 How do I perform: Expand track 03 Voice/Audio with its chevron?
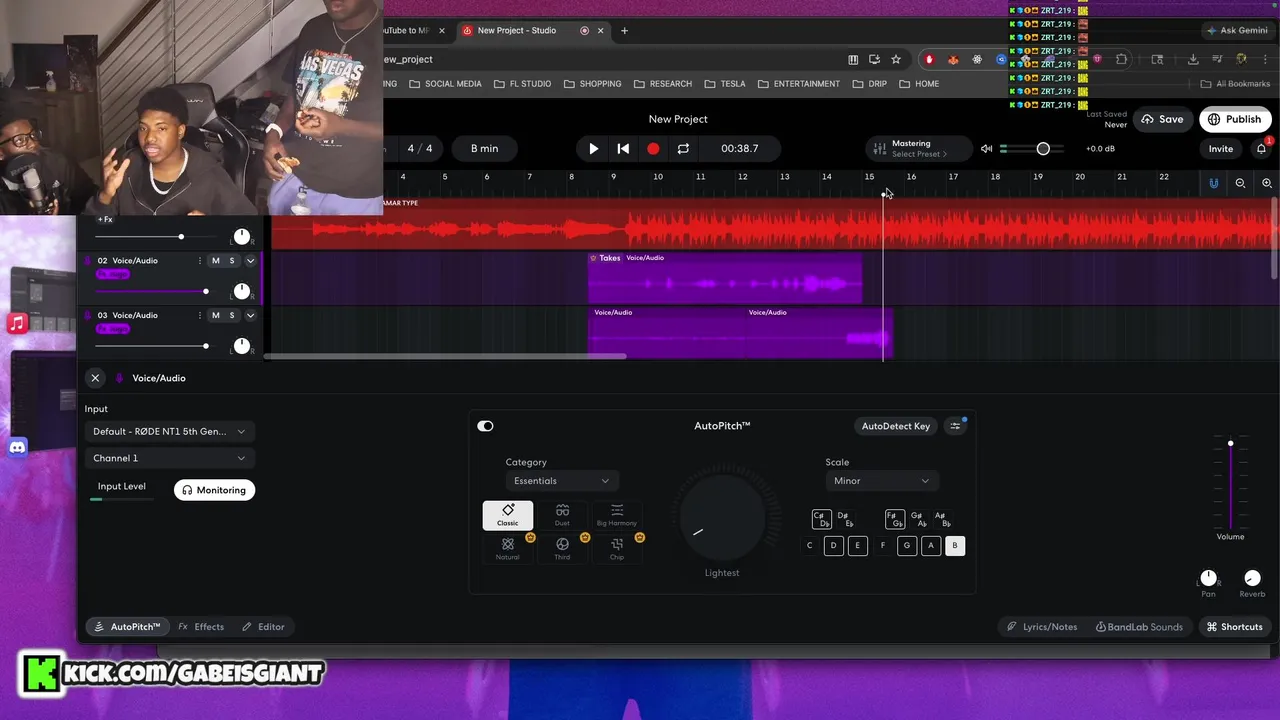click(250, 315)
